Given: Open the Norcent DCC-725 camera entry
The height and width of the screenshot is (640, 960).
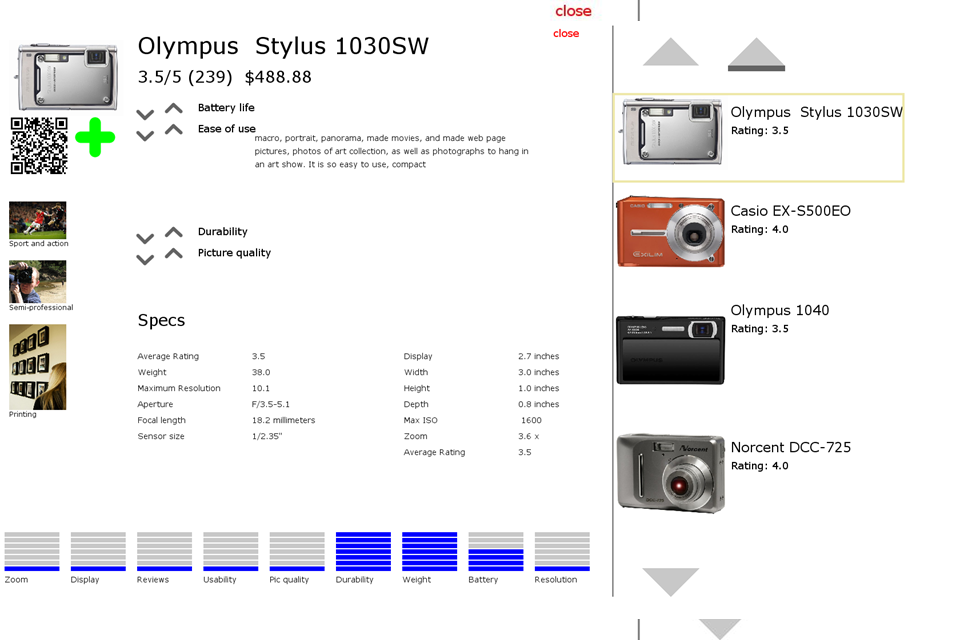Looking at the screenshot, I should tap(790, 448).
